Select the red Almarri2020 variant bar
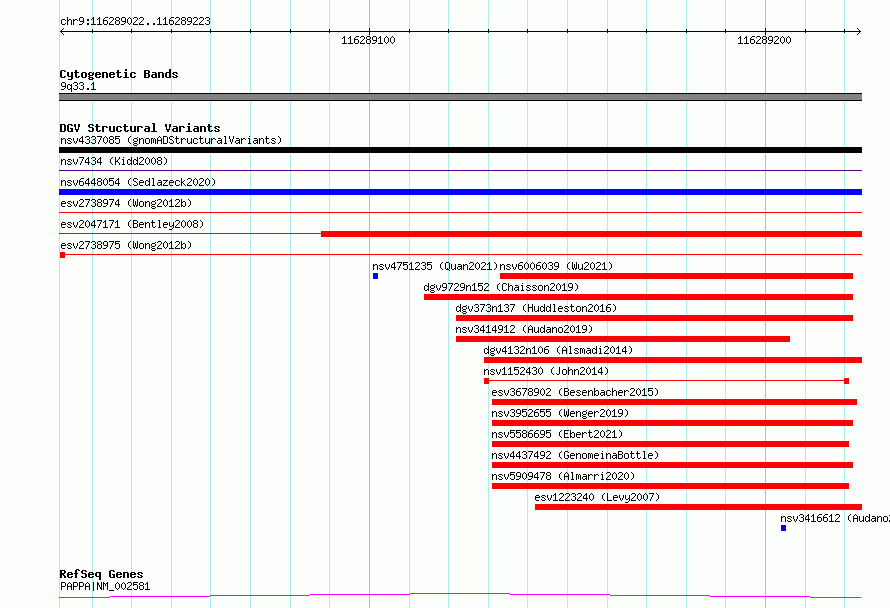The height and width of the screenshot is (608, 890). pyautogui.click(x=670, y=487)
